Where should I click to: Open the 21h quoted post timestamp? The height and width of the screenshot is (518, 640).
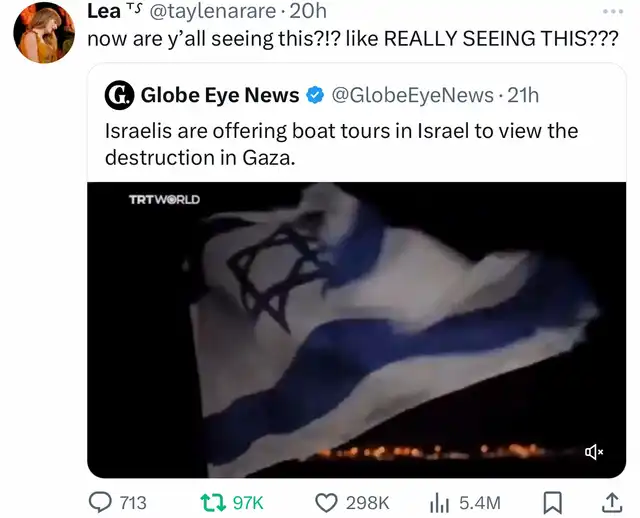click(523, 96)
